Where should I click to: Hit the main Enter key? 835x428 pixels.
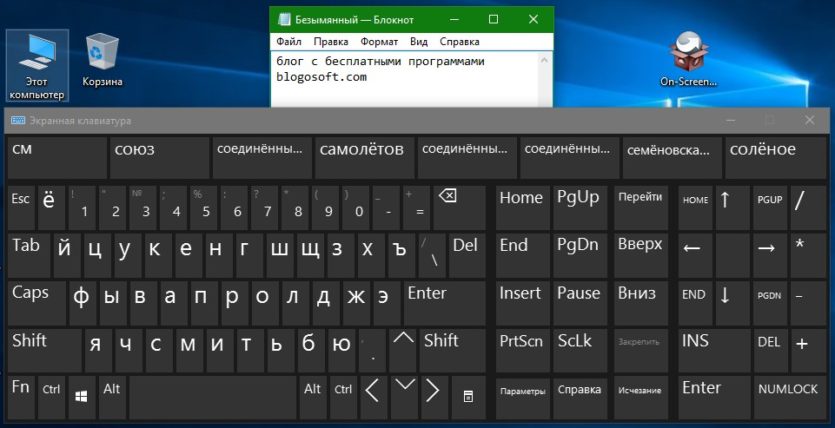click(x=445, y=302)
